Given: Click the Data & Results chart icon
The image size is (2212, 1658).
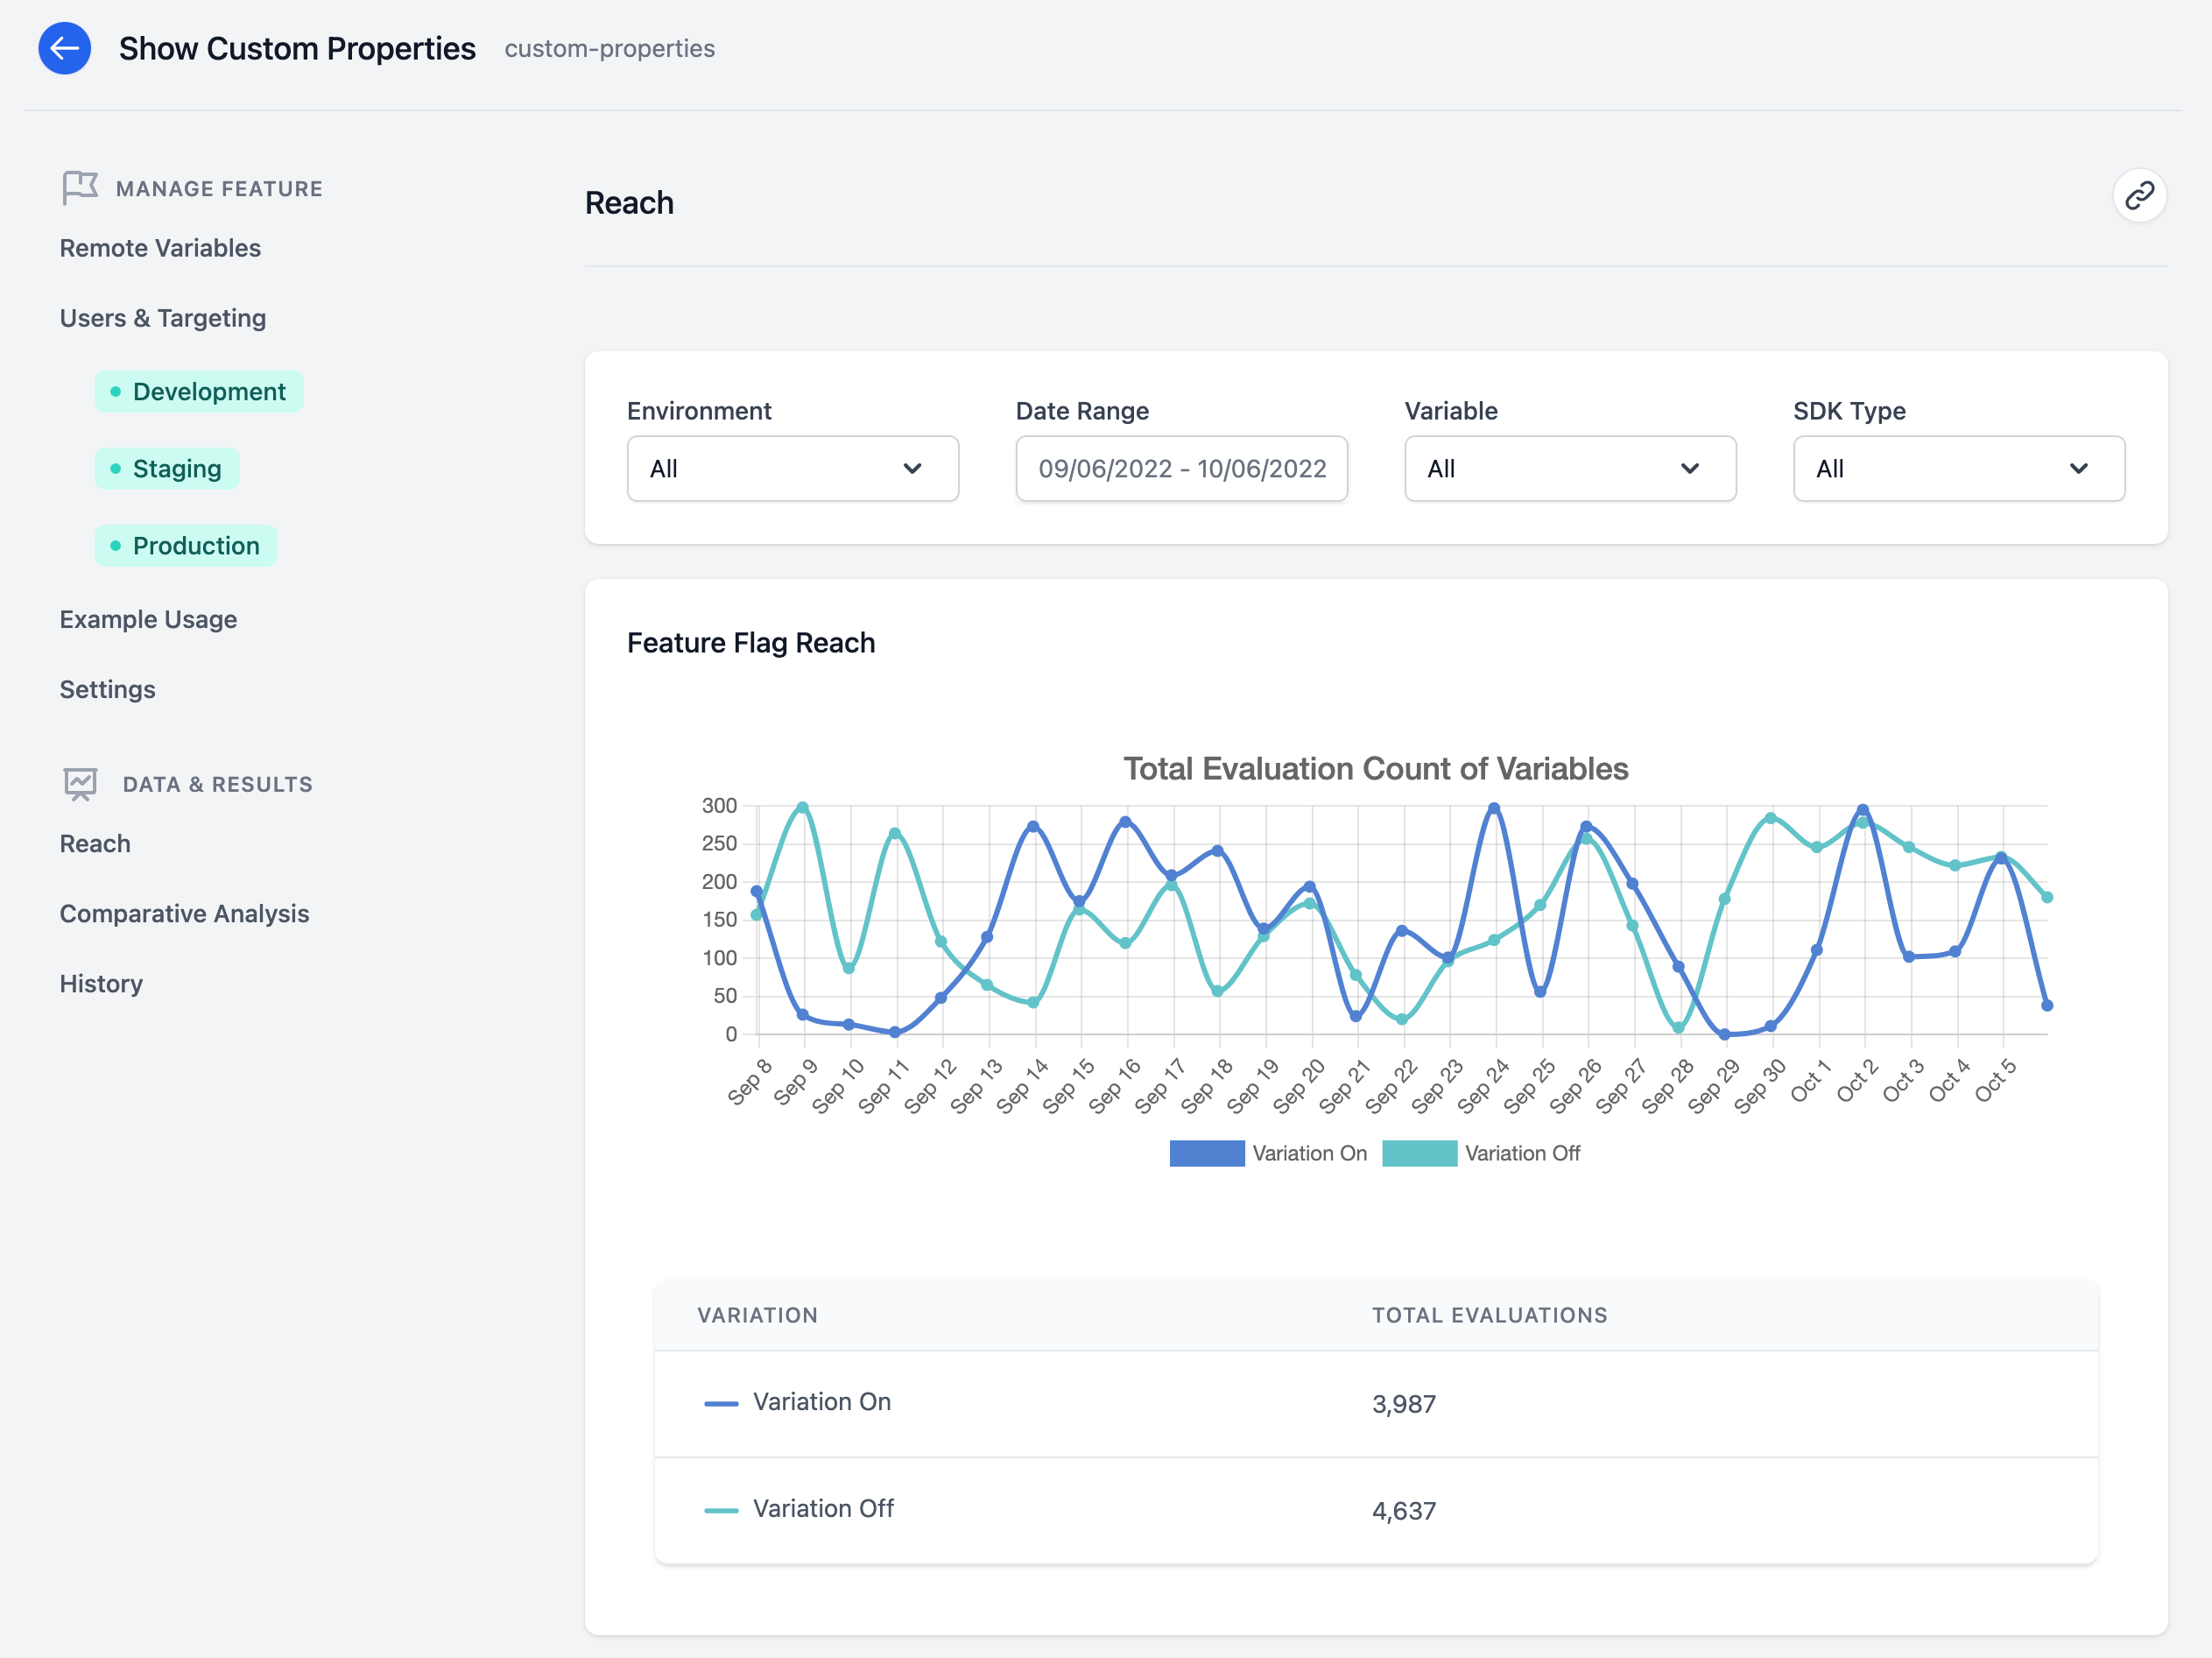Looking at the screenshot, I should (x=79, y=783).
